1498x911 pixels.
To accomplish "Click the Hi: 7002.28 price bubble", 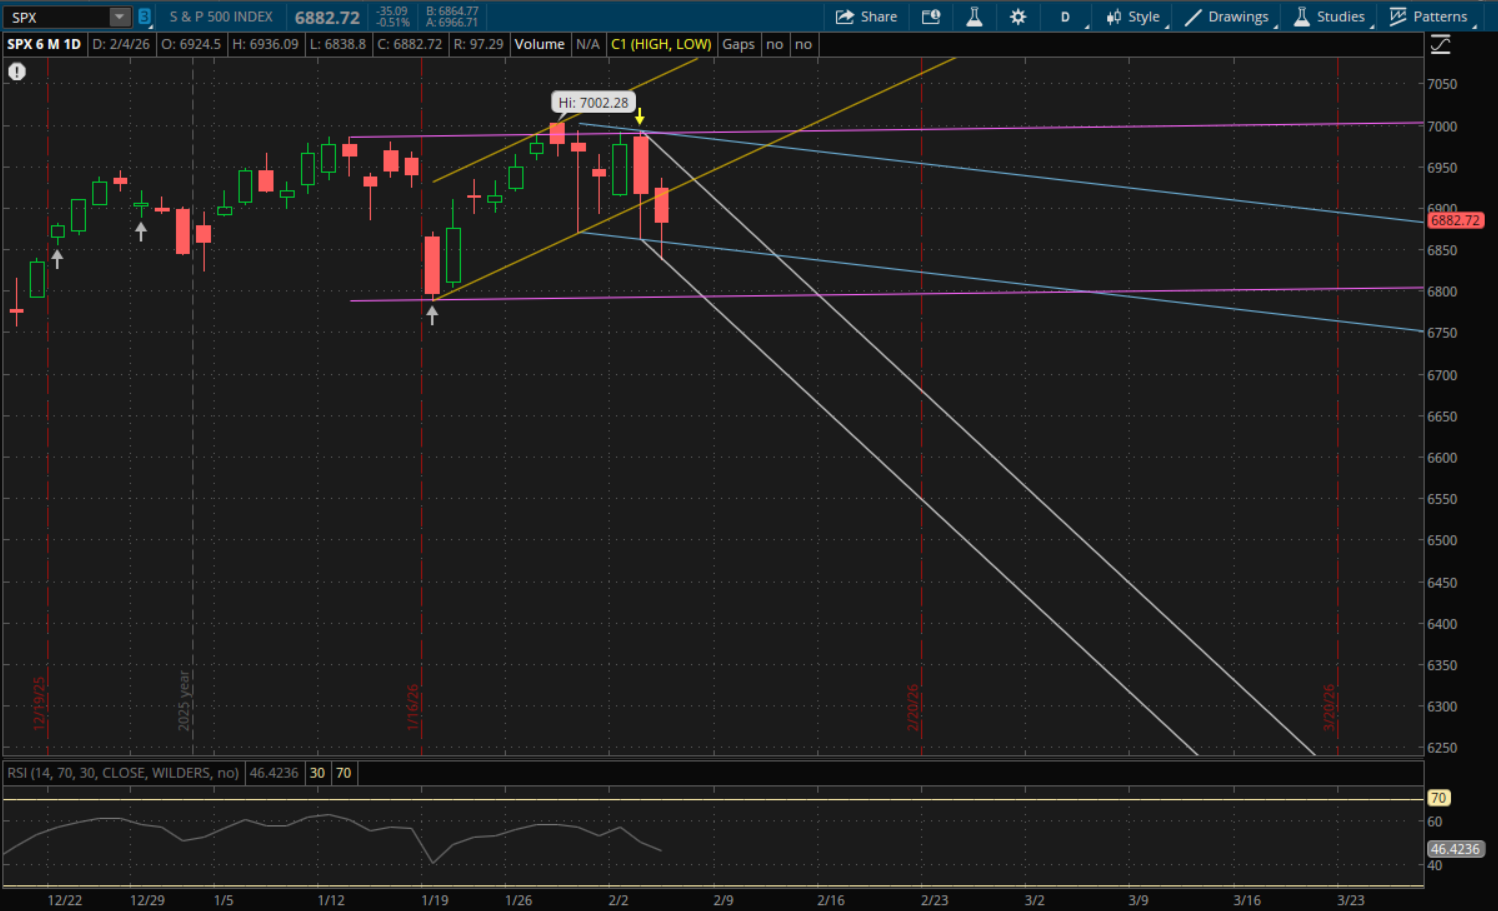I will pyautogui.click(x=593, y=102).
